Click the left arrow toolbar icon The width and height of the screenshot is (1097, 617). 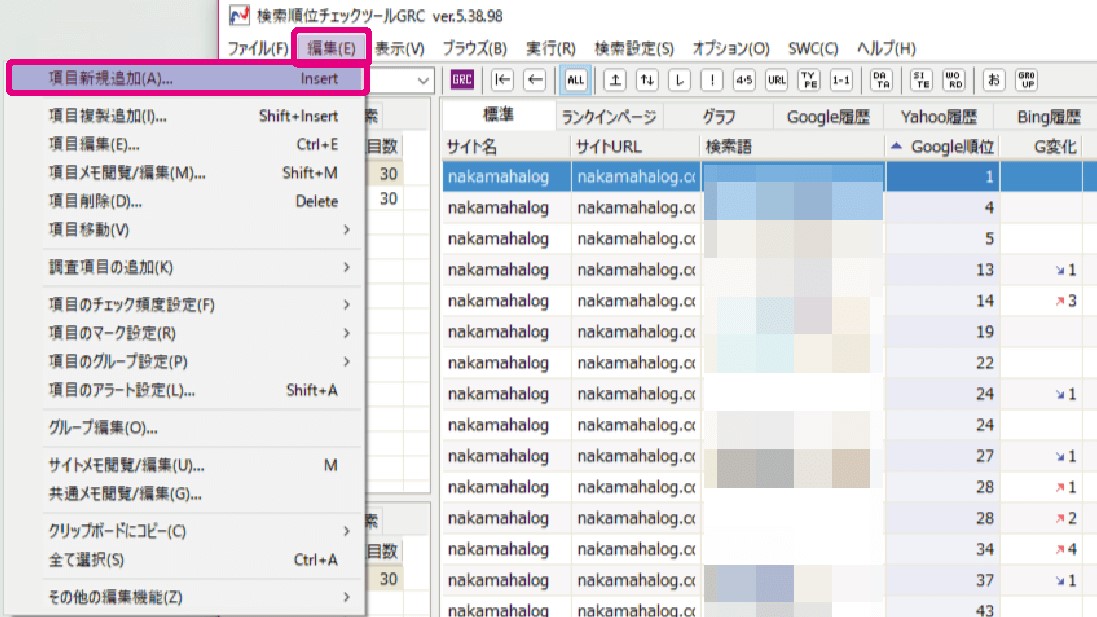tap(535, 80)
